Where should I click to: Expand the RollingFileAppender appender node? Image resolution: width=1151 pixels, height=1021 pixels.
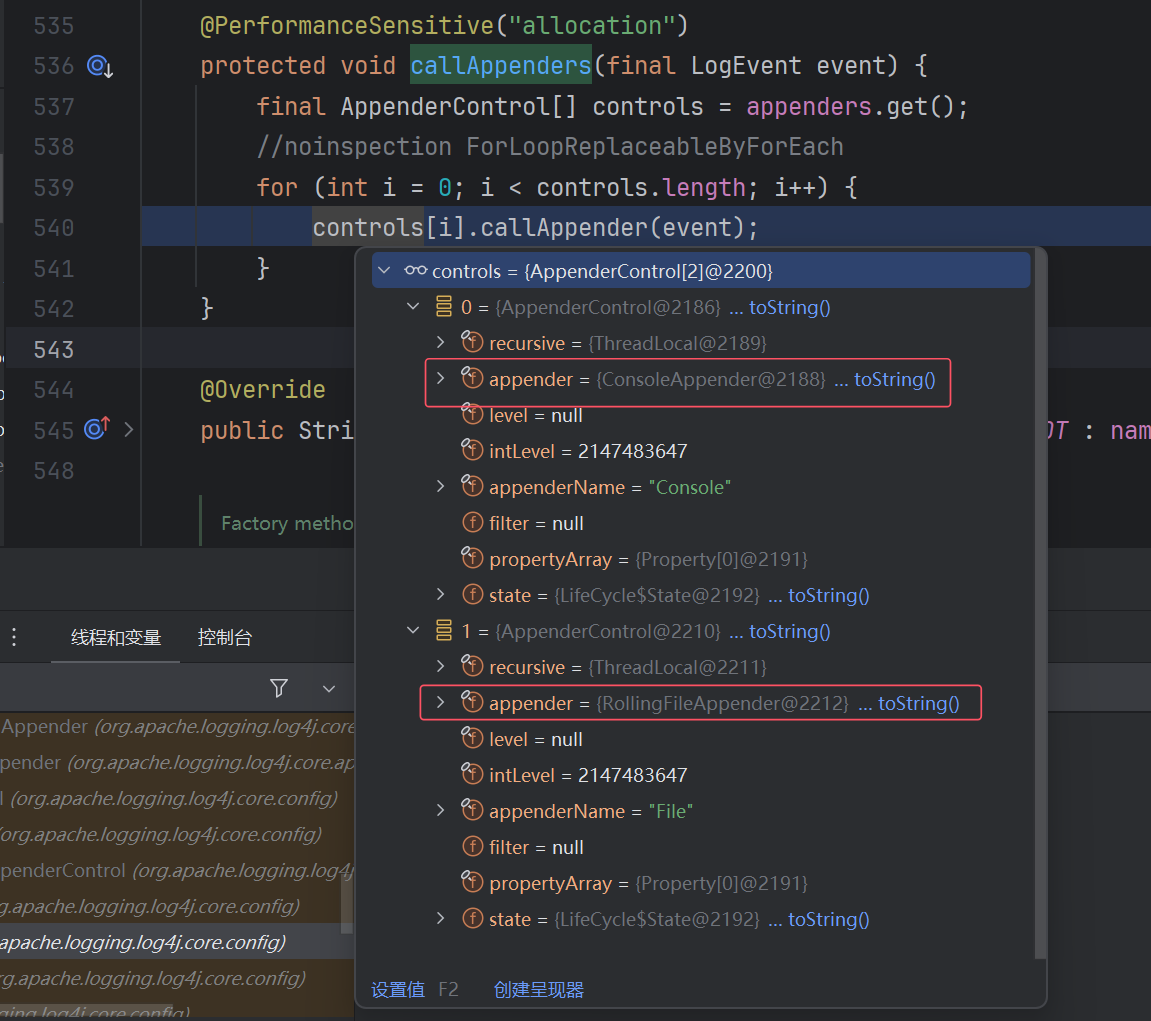440,703
